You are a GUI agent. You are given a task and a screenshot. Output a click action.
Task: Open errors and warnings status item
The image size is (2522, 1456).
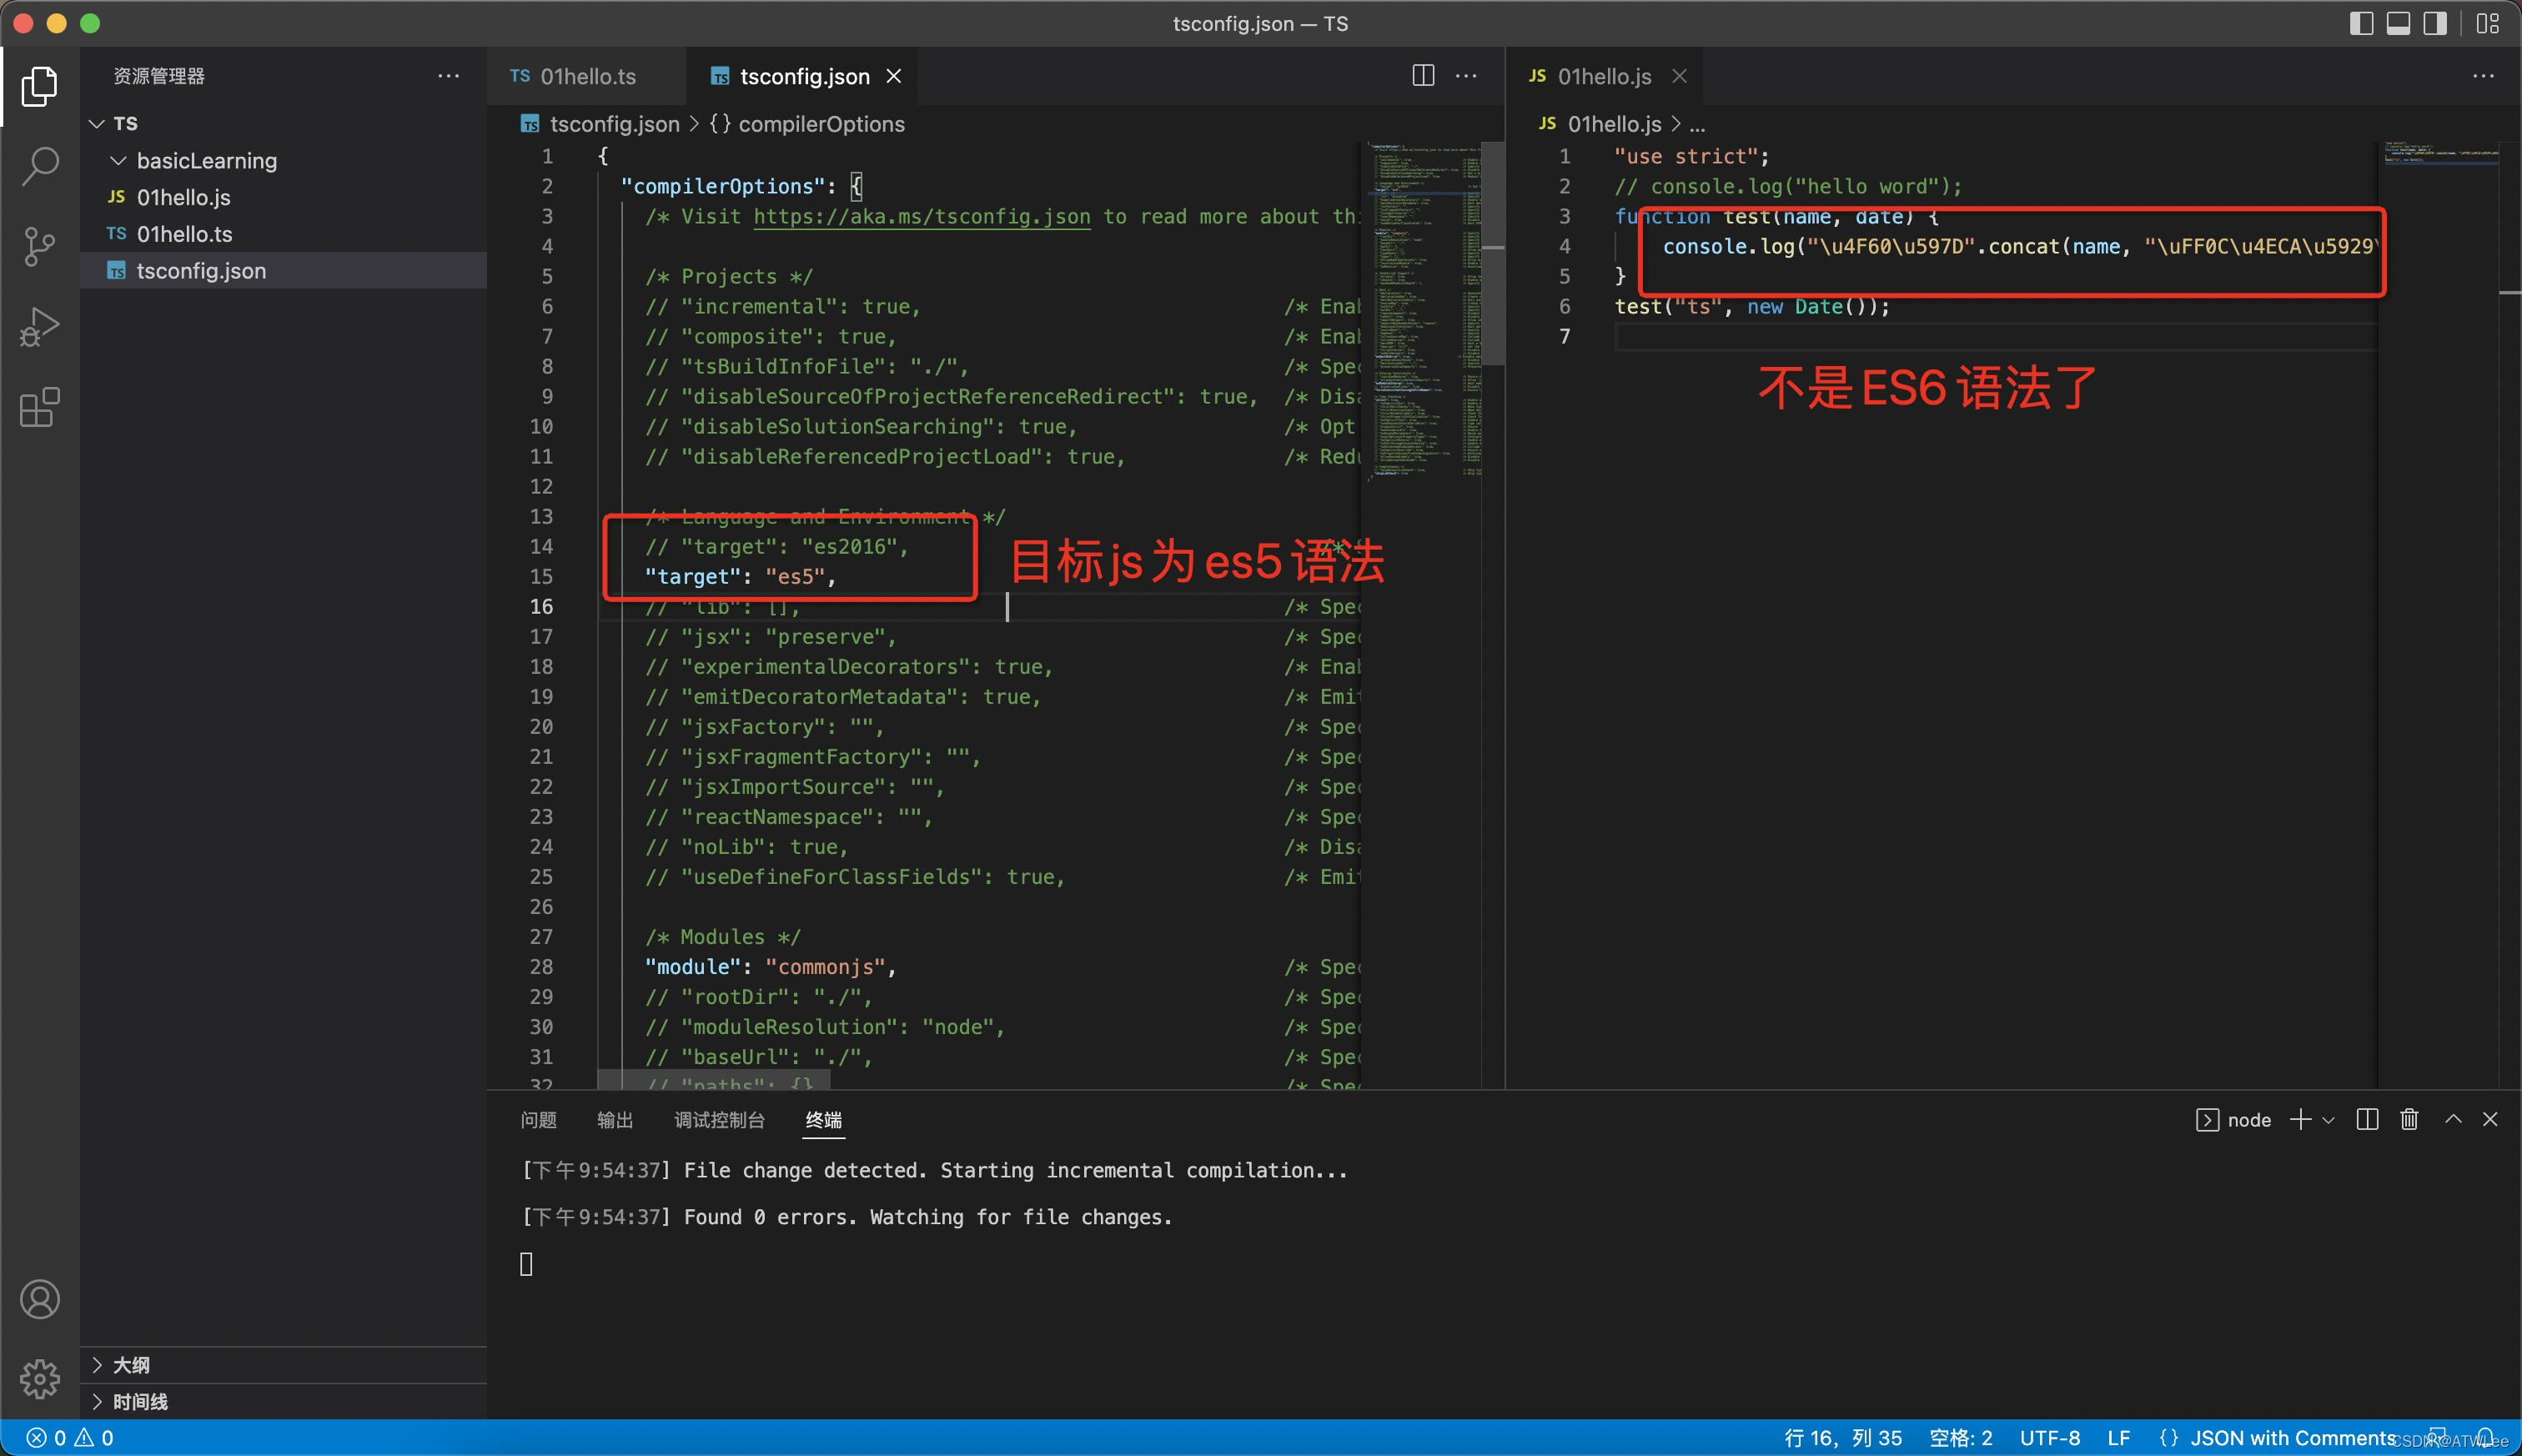70,1438
